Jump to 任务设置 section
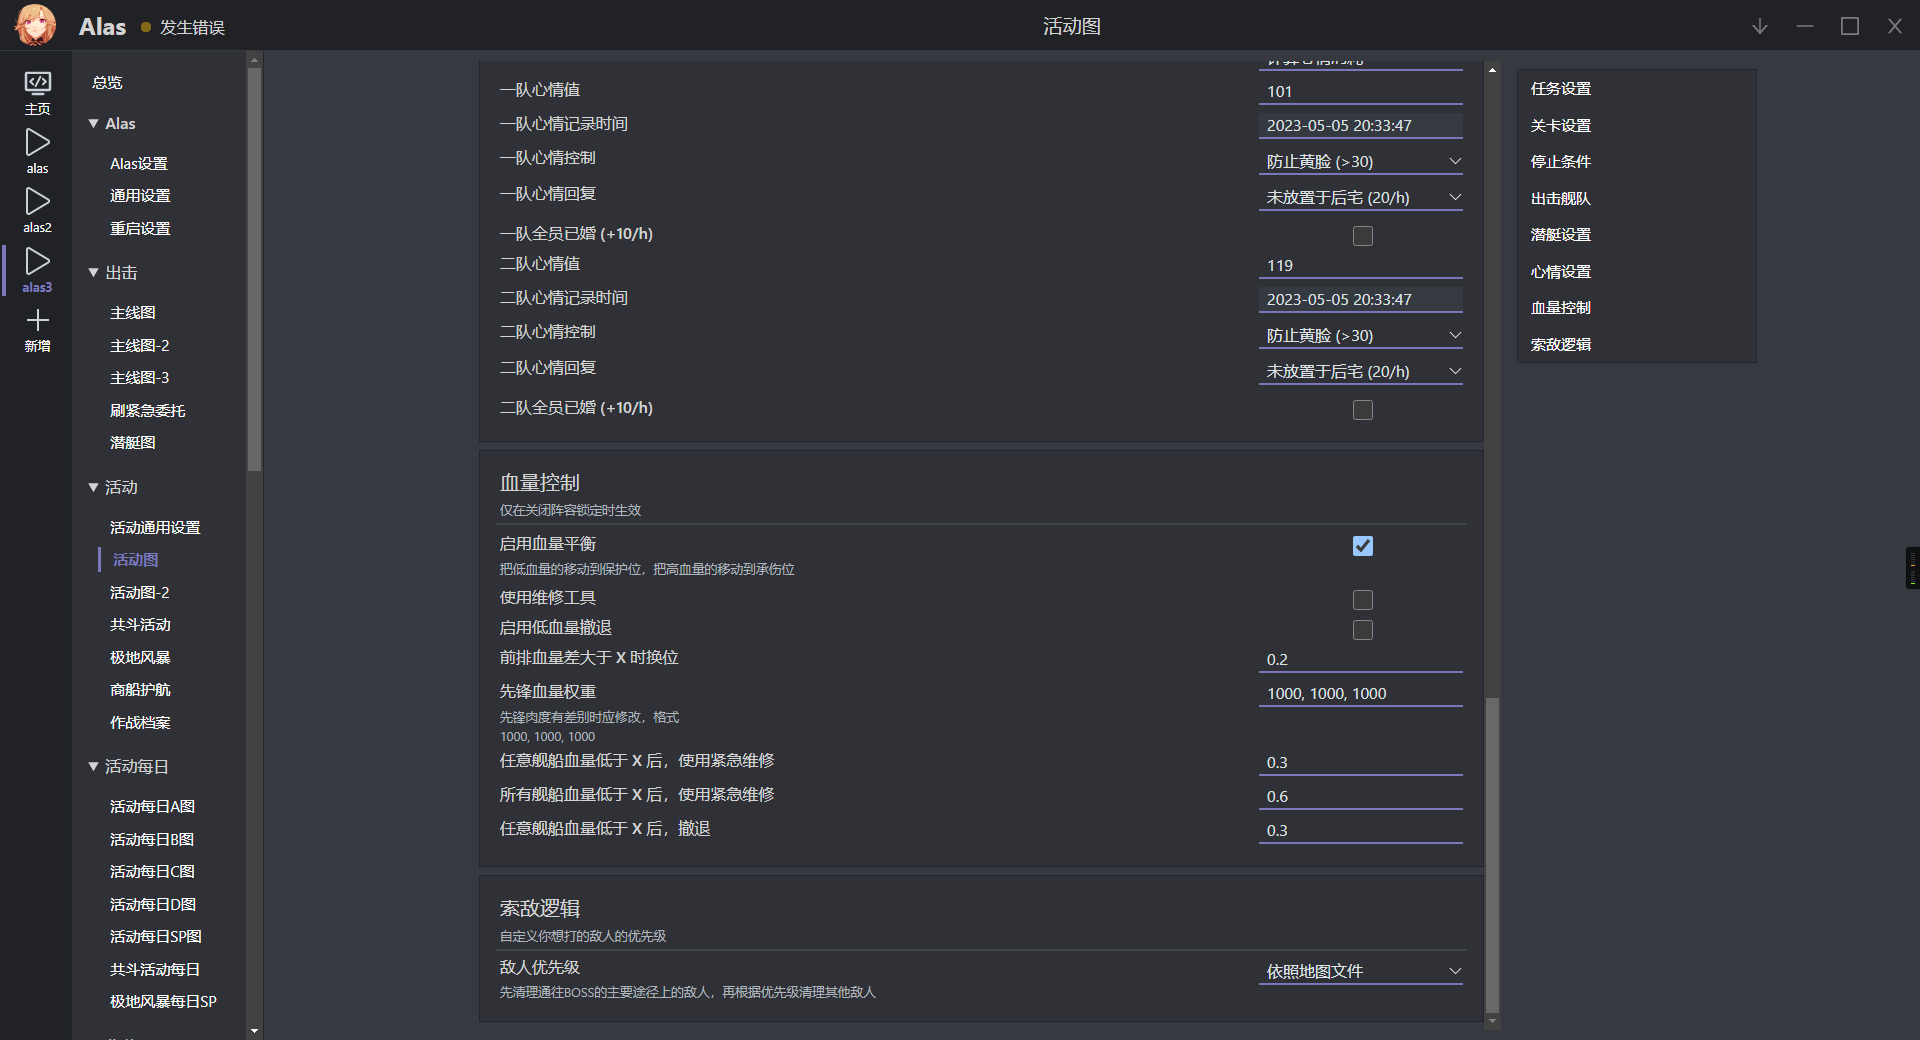This screenshot has height=1040, width=1920. (1561, 88)
